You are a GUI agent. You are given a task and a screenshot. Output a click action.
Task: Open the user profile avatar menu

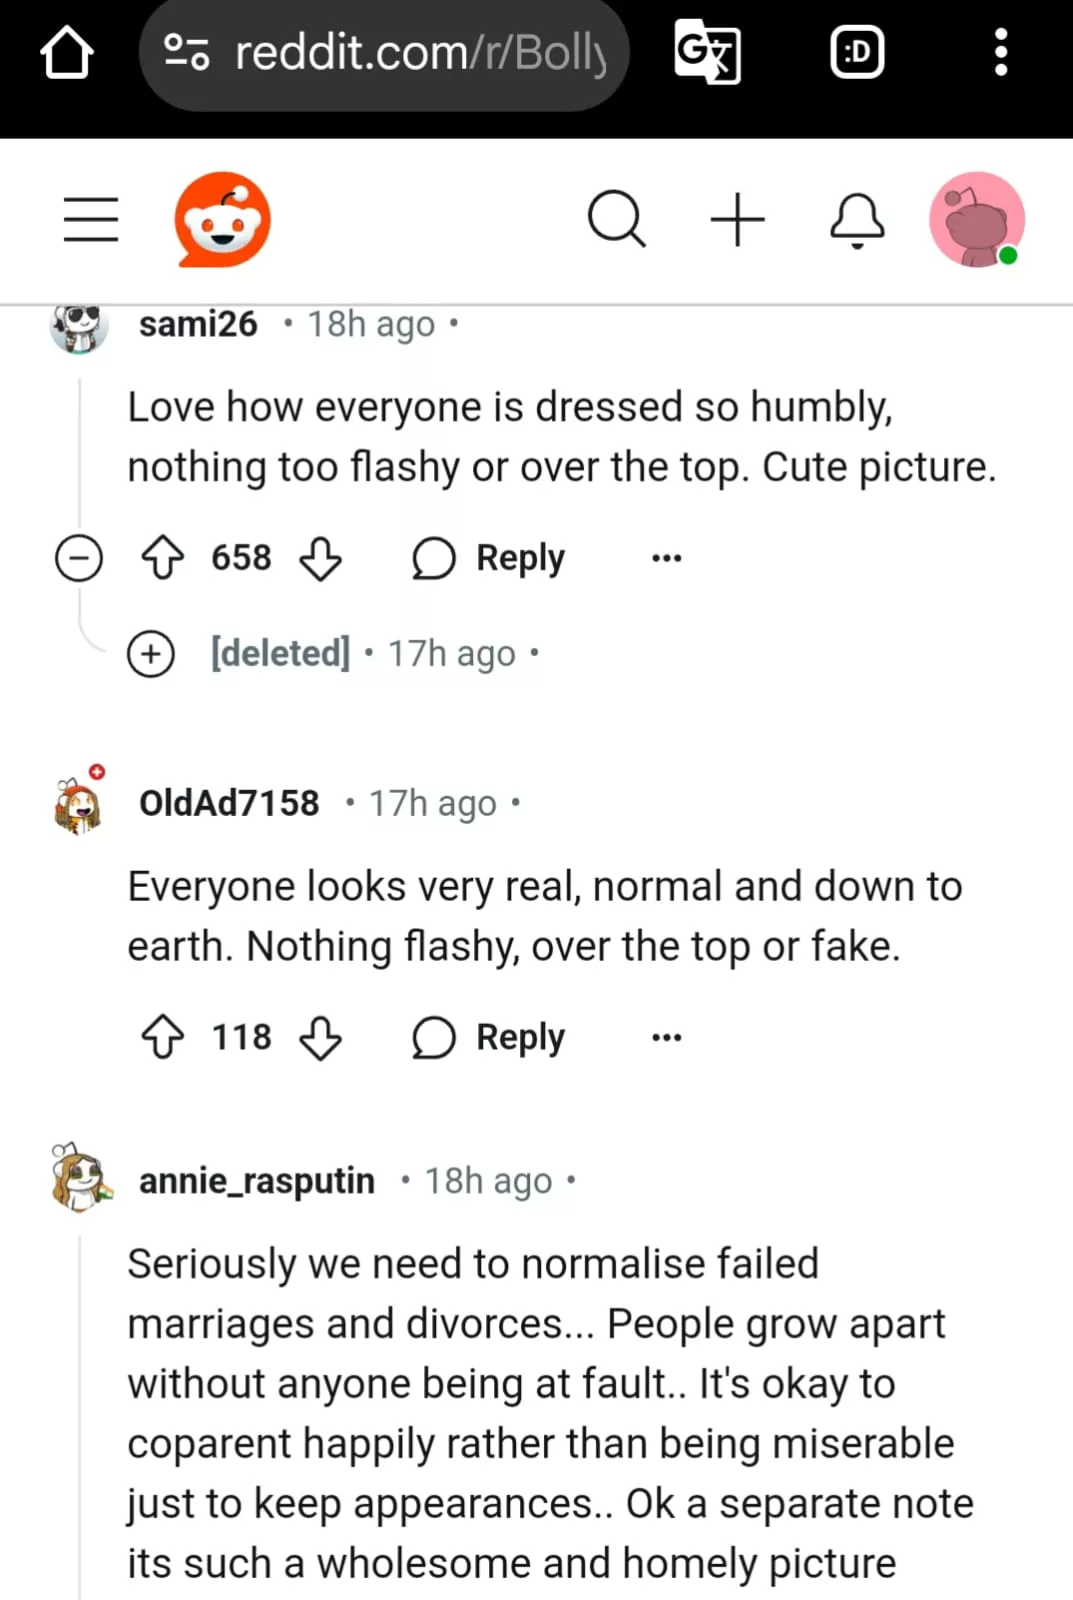pyautogui.click(x=976, y=220)
